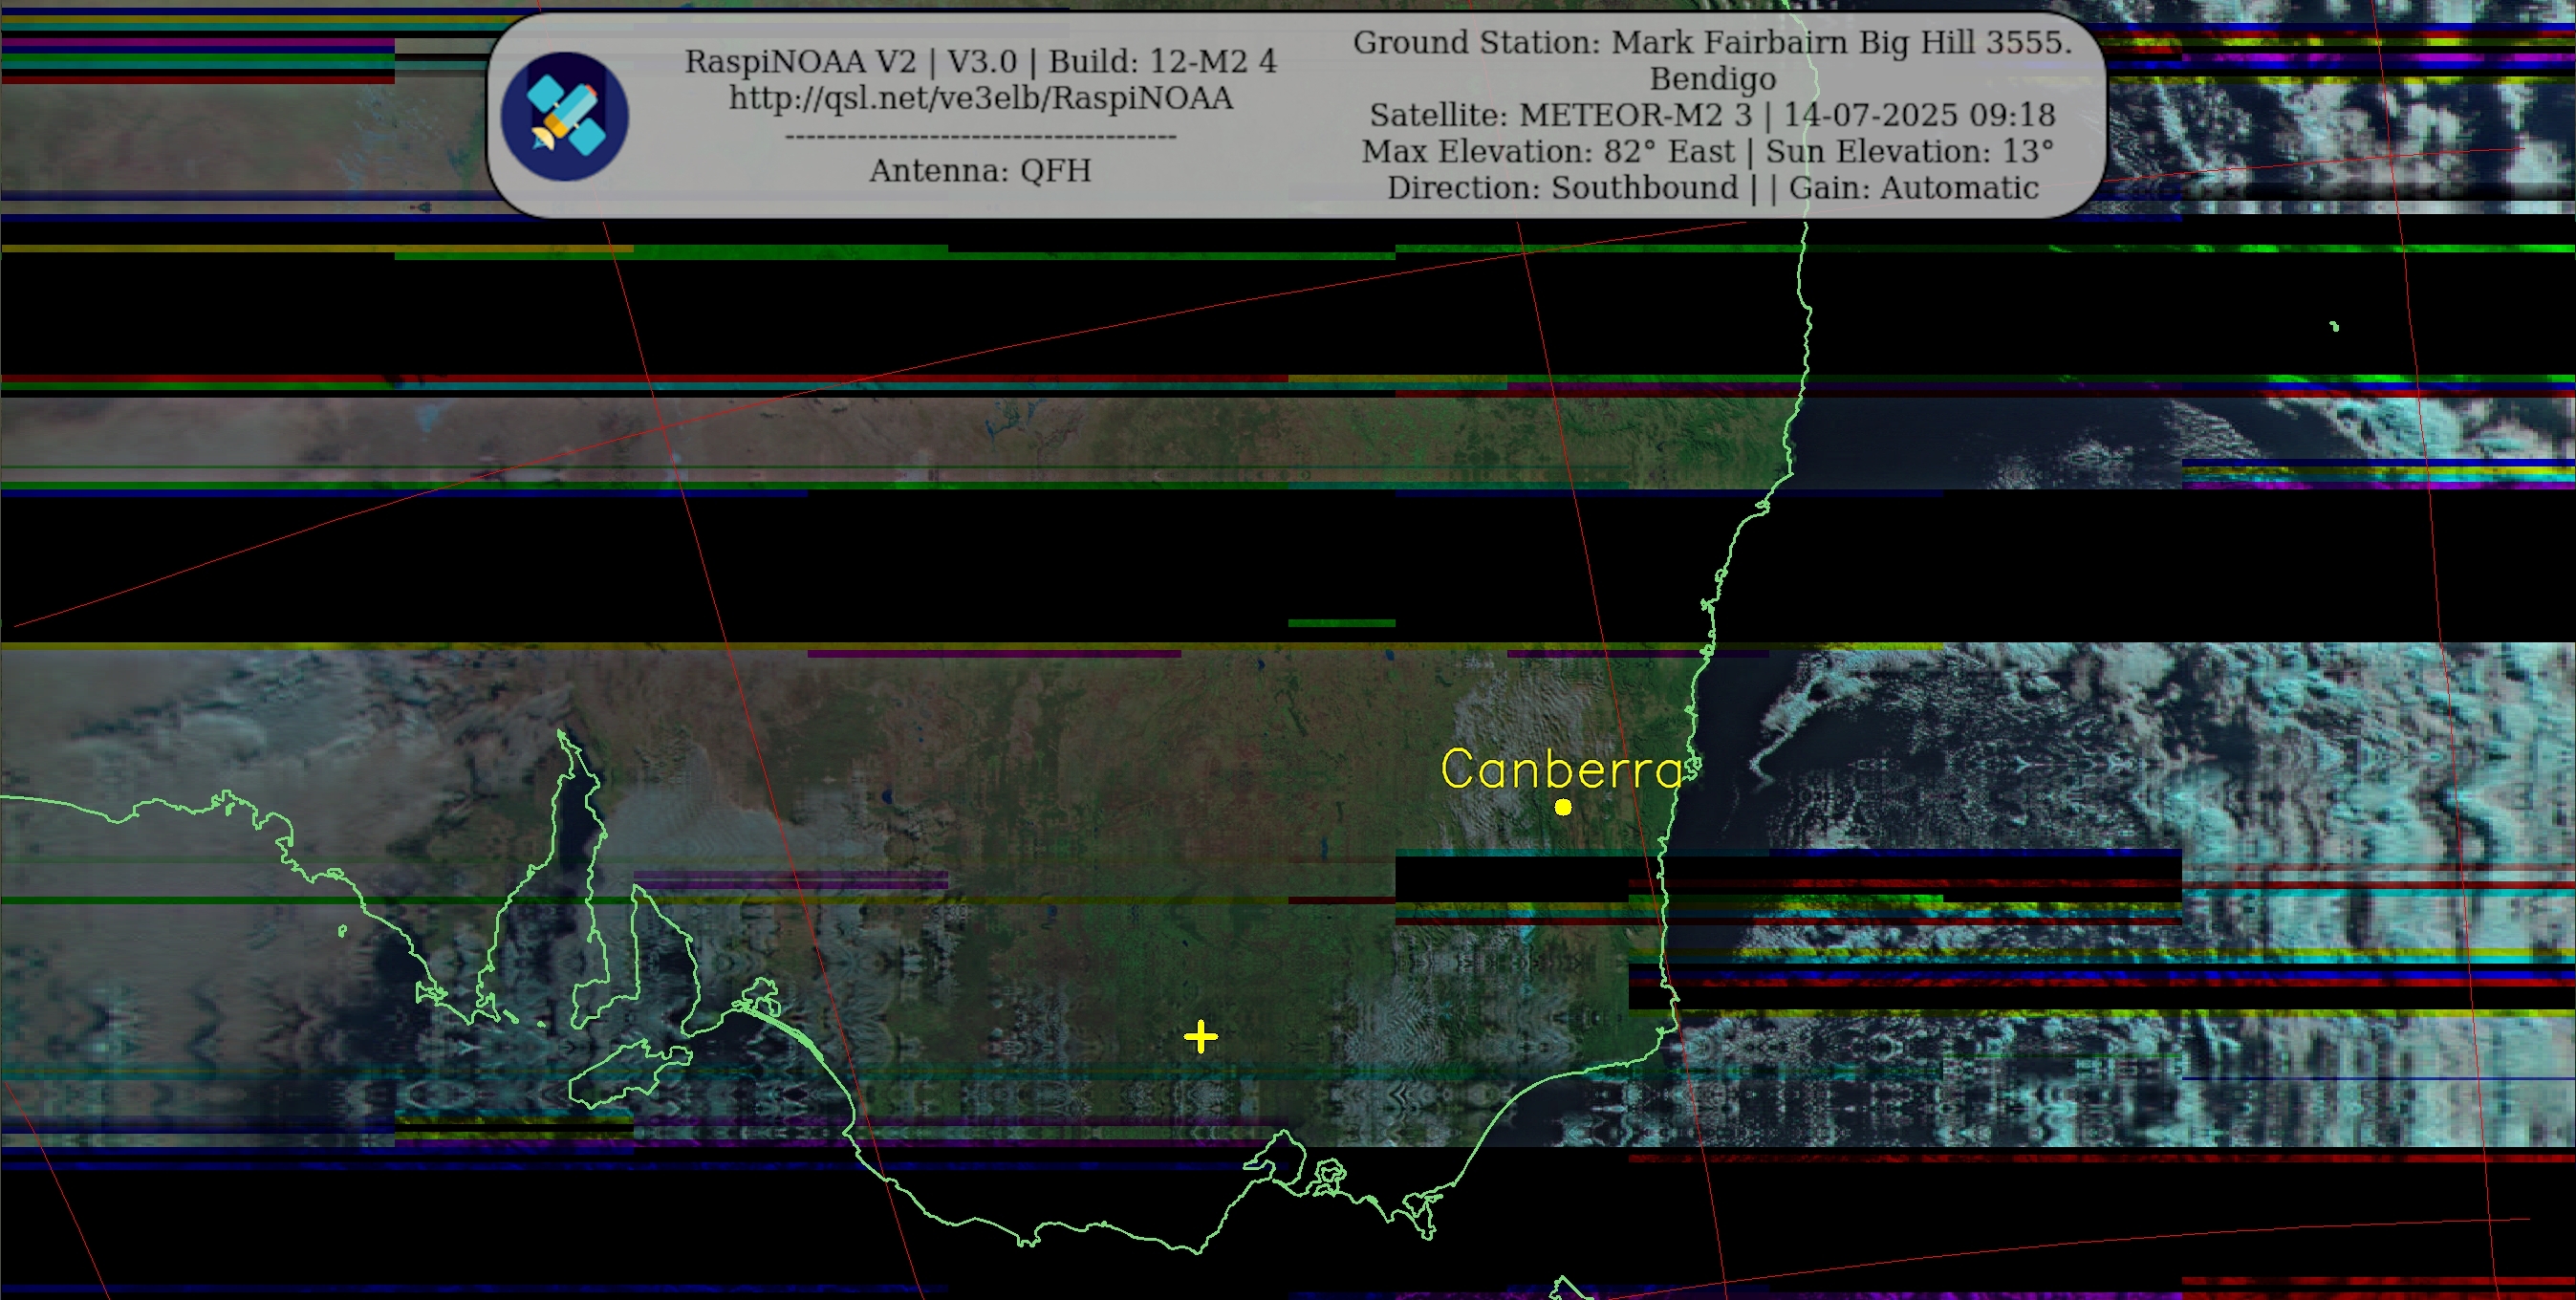
Task: Click the Canberra map label
Action: (1562, 769)
